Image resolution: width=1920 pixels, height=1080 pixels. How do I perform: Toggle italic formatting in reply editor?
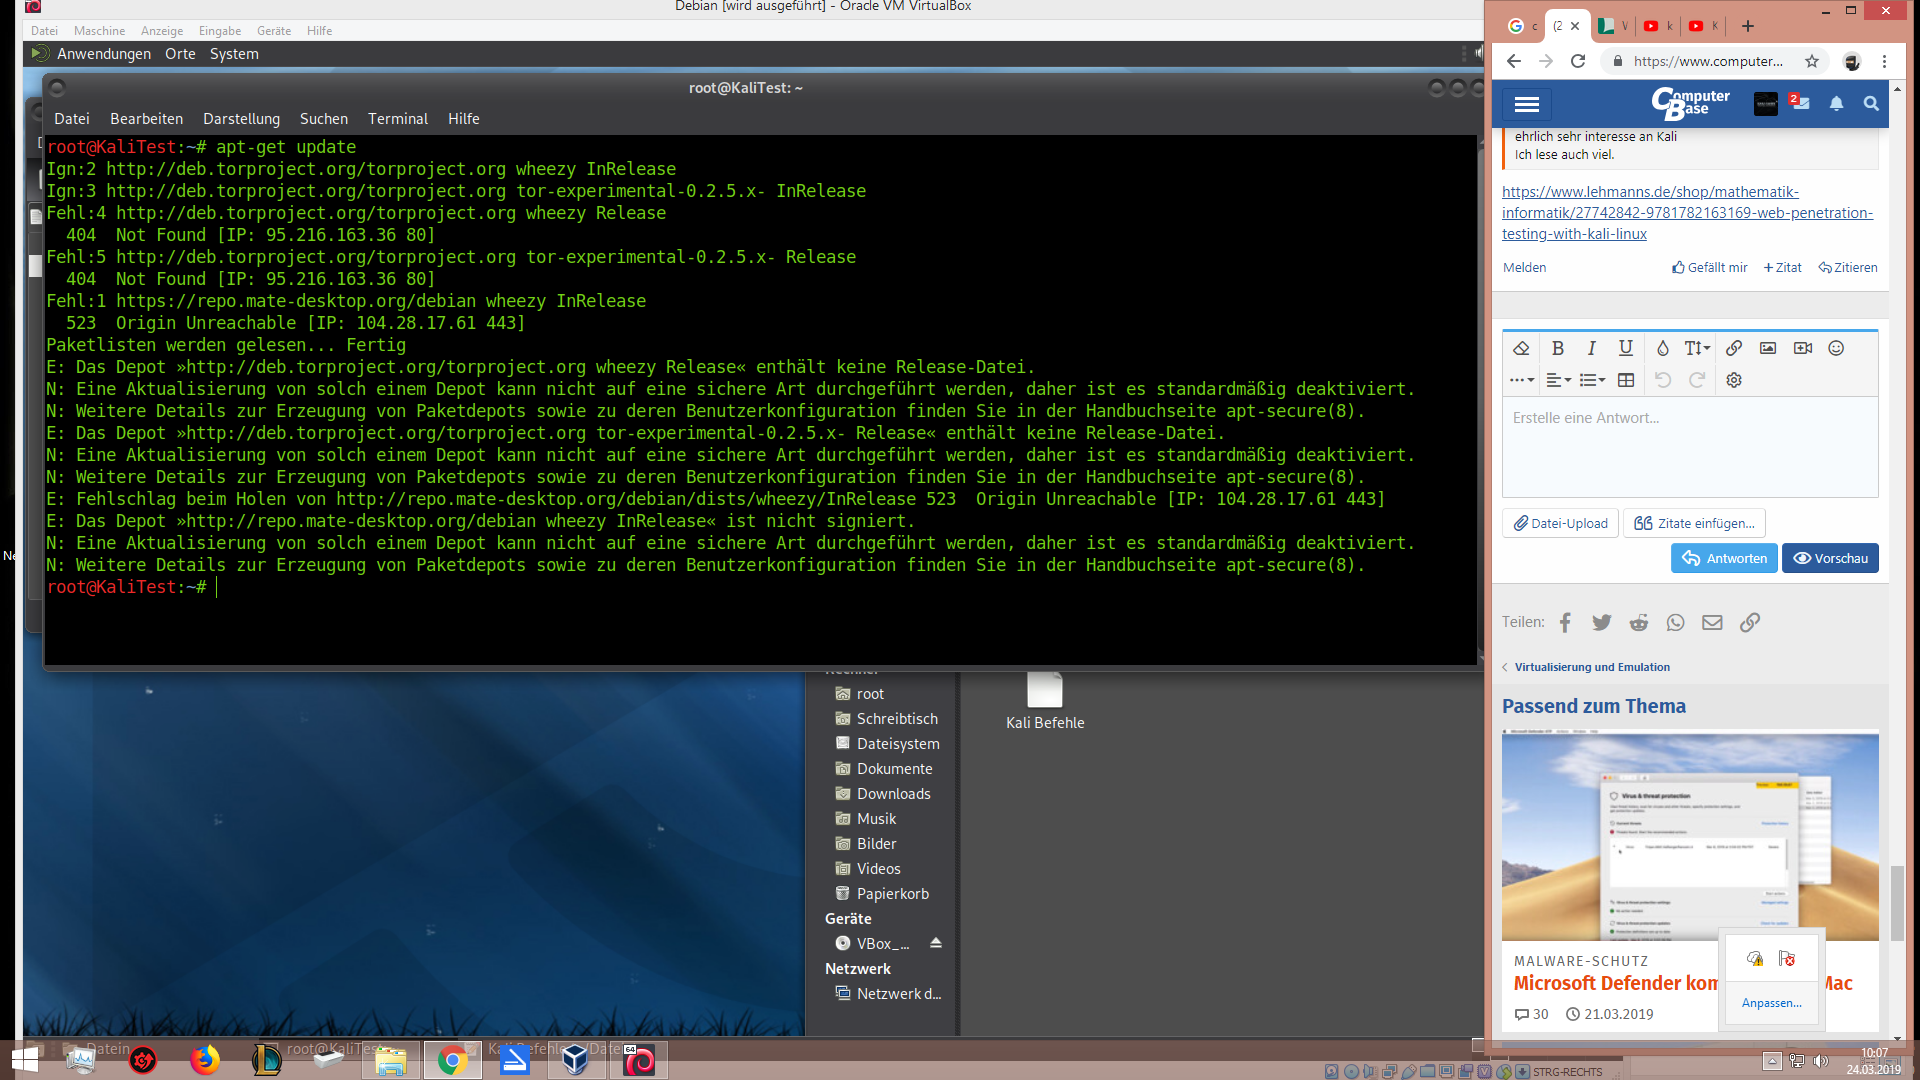tap(1591, 348)
